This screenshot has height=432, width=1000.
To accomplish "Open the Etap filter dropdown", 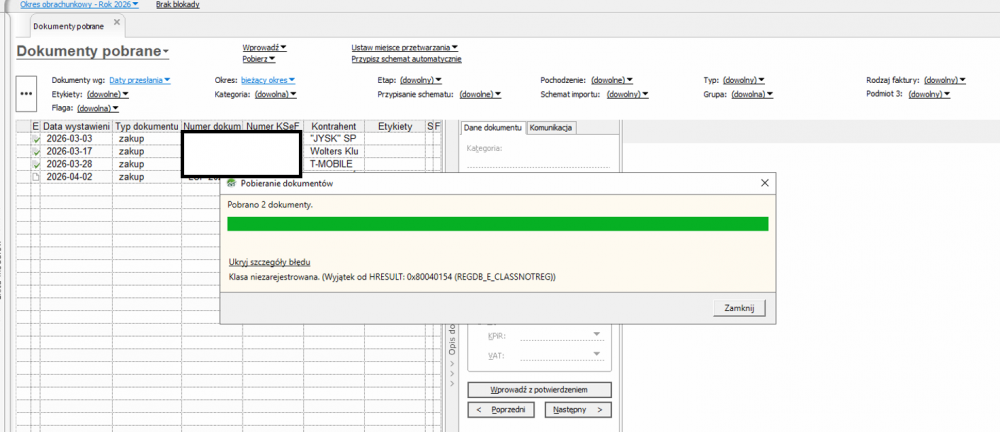I will 420,80.
